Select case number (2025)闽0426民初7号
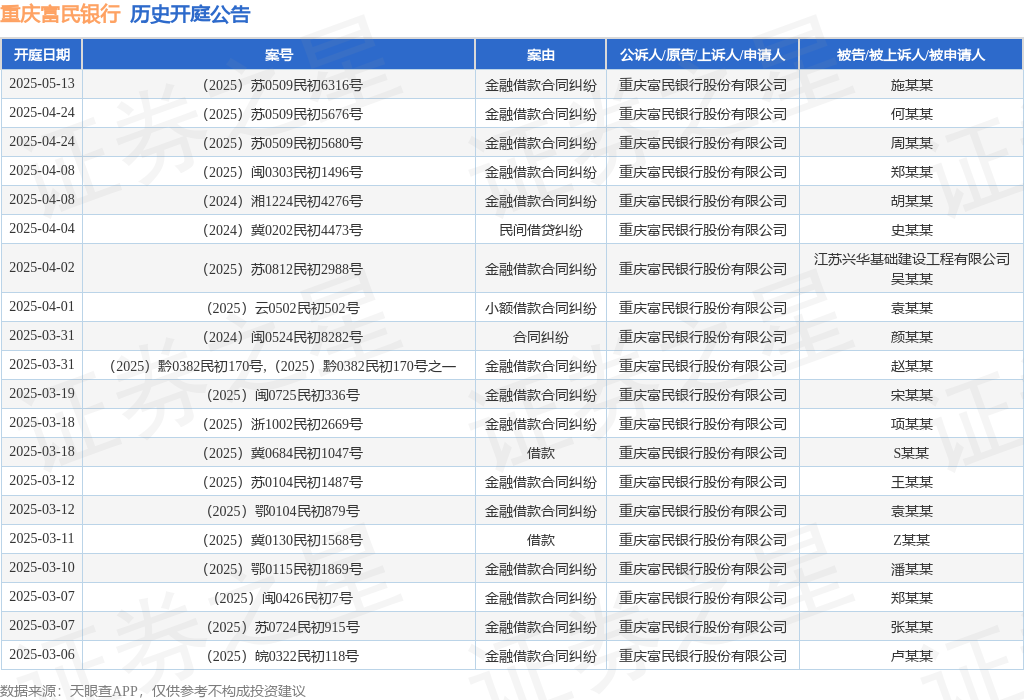The image size is (1024, 700). [283, 598]
